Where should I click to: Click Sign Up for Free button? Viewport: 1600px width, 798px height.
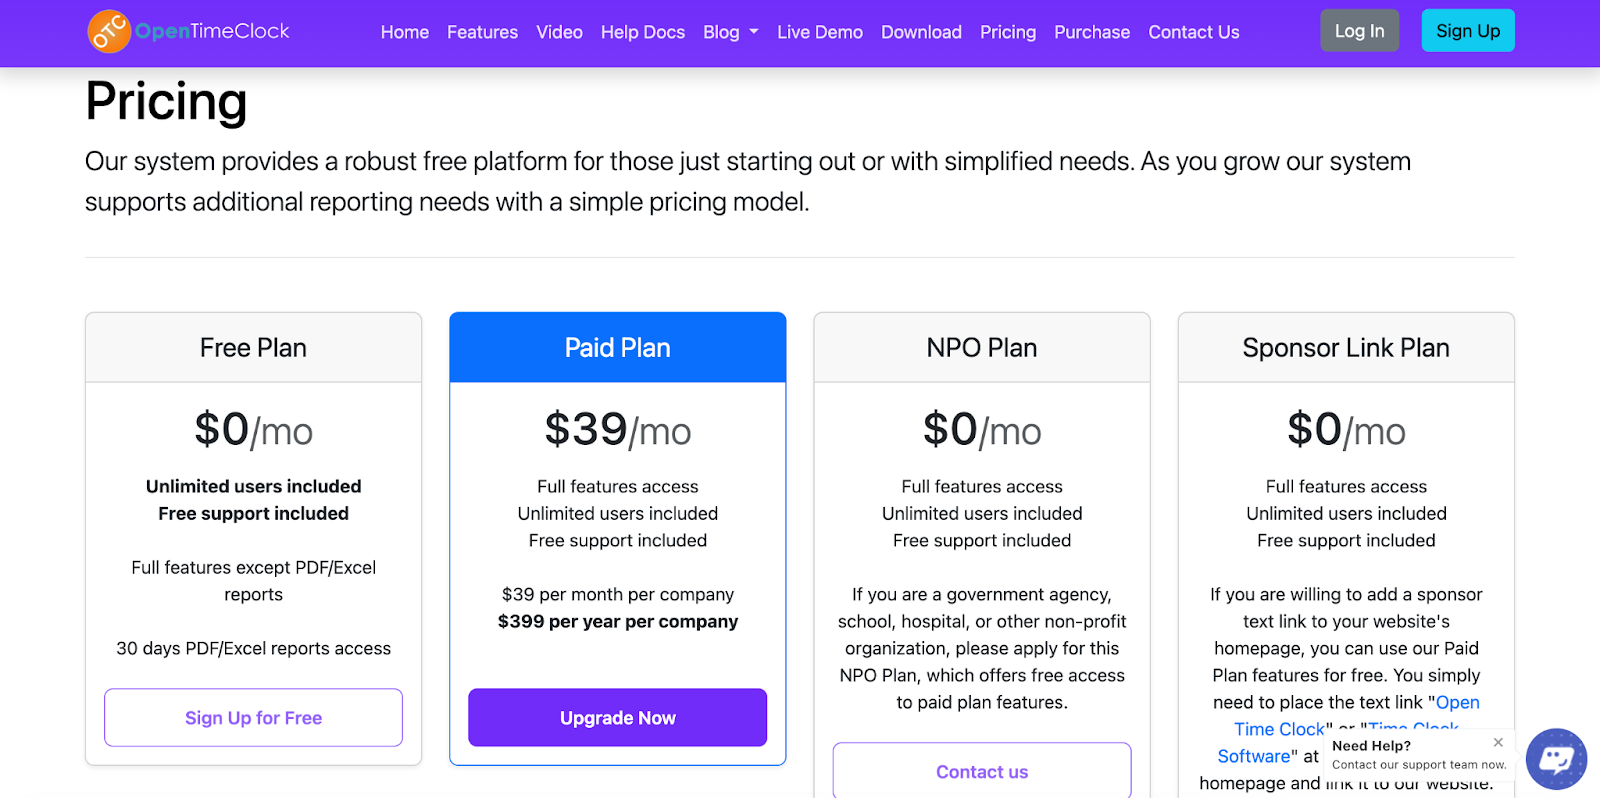253,717
